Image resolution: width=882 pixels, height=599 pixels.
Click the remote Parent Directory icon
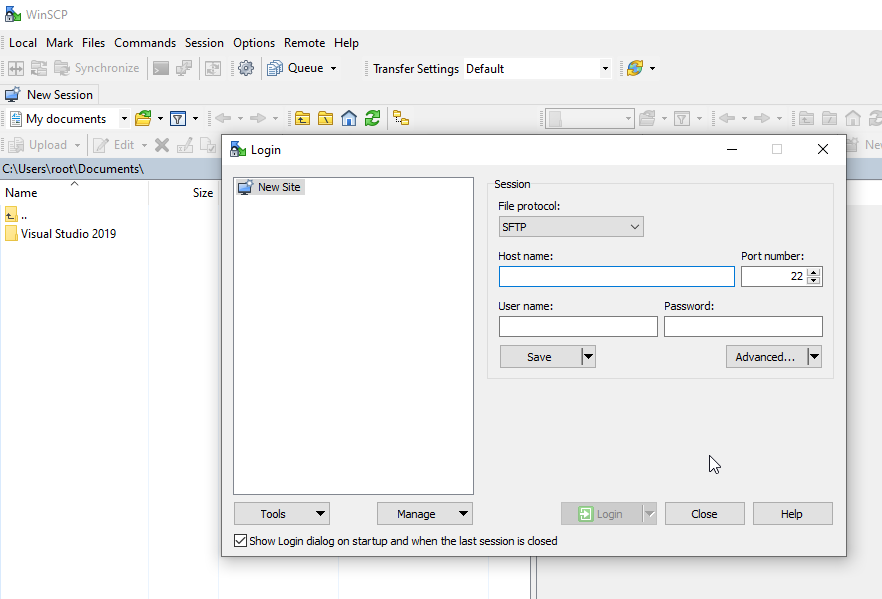[807, 119]
